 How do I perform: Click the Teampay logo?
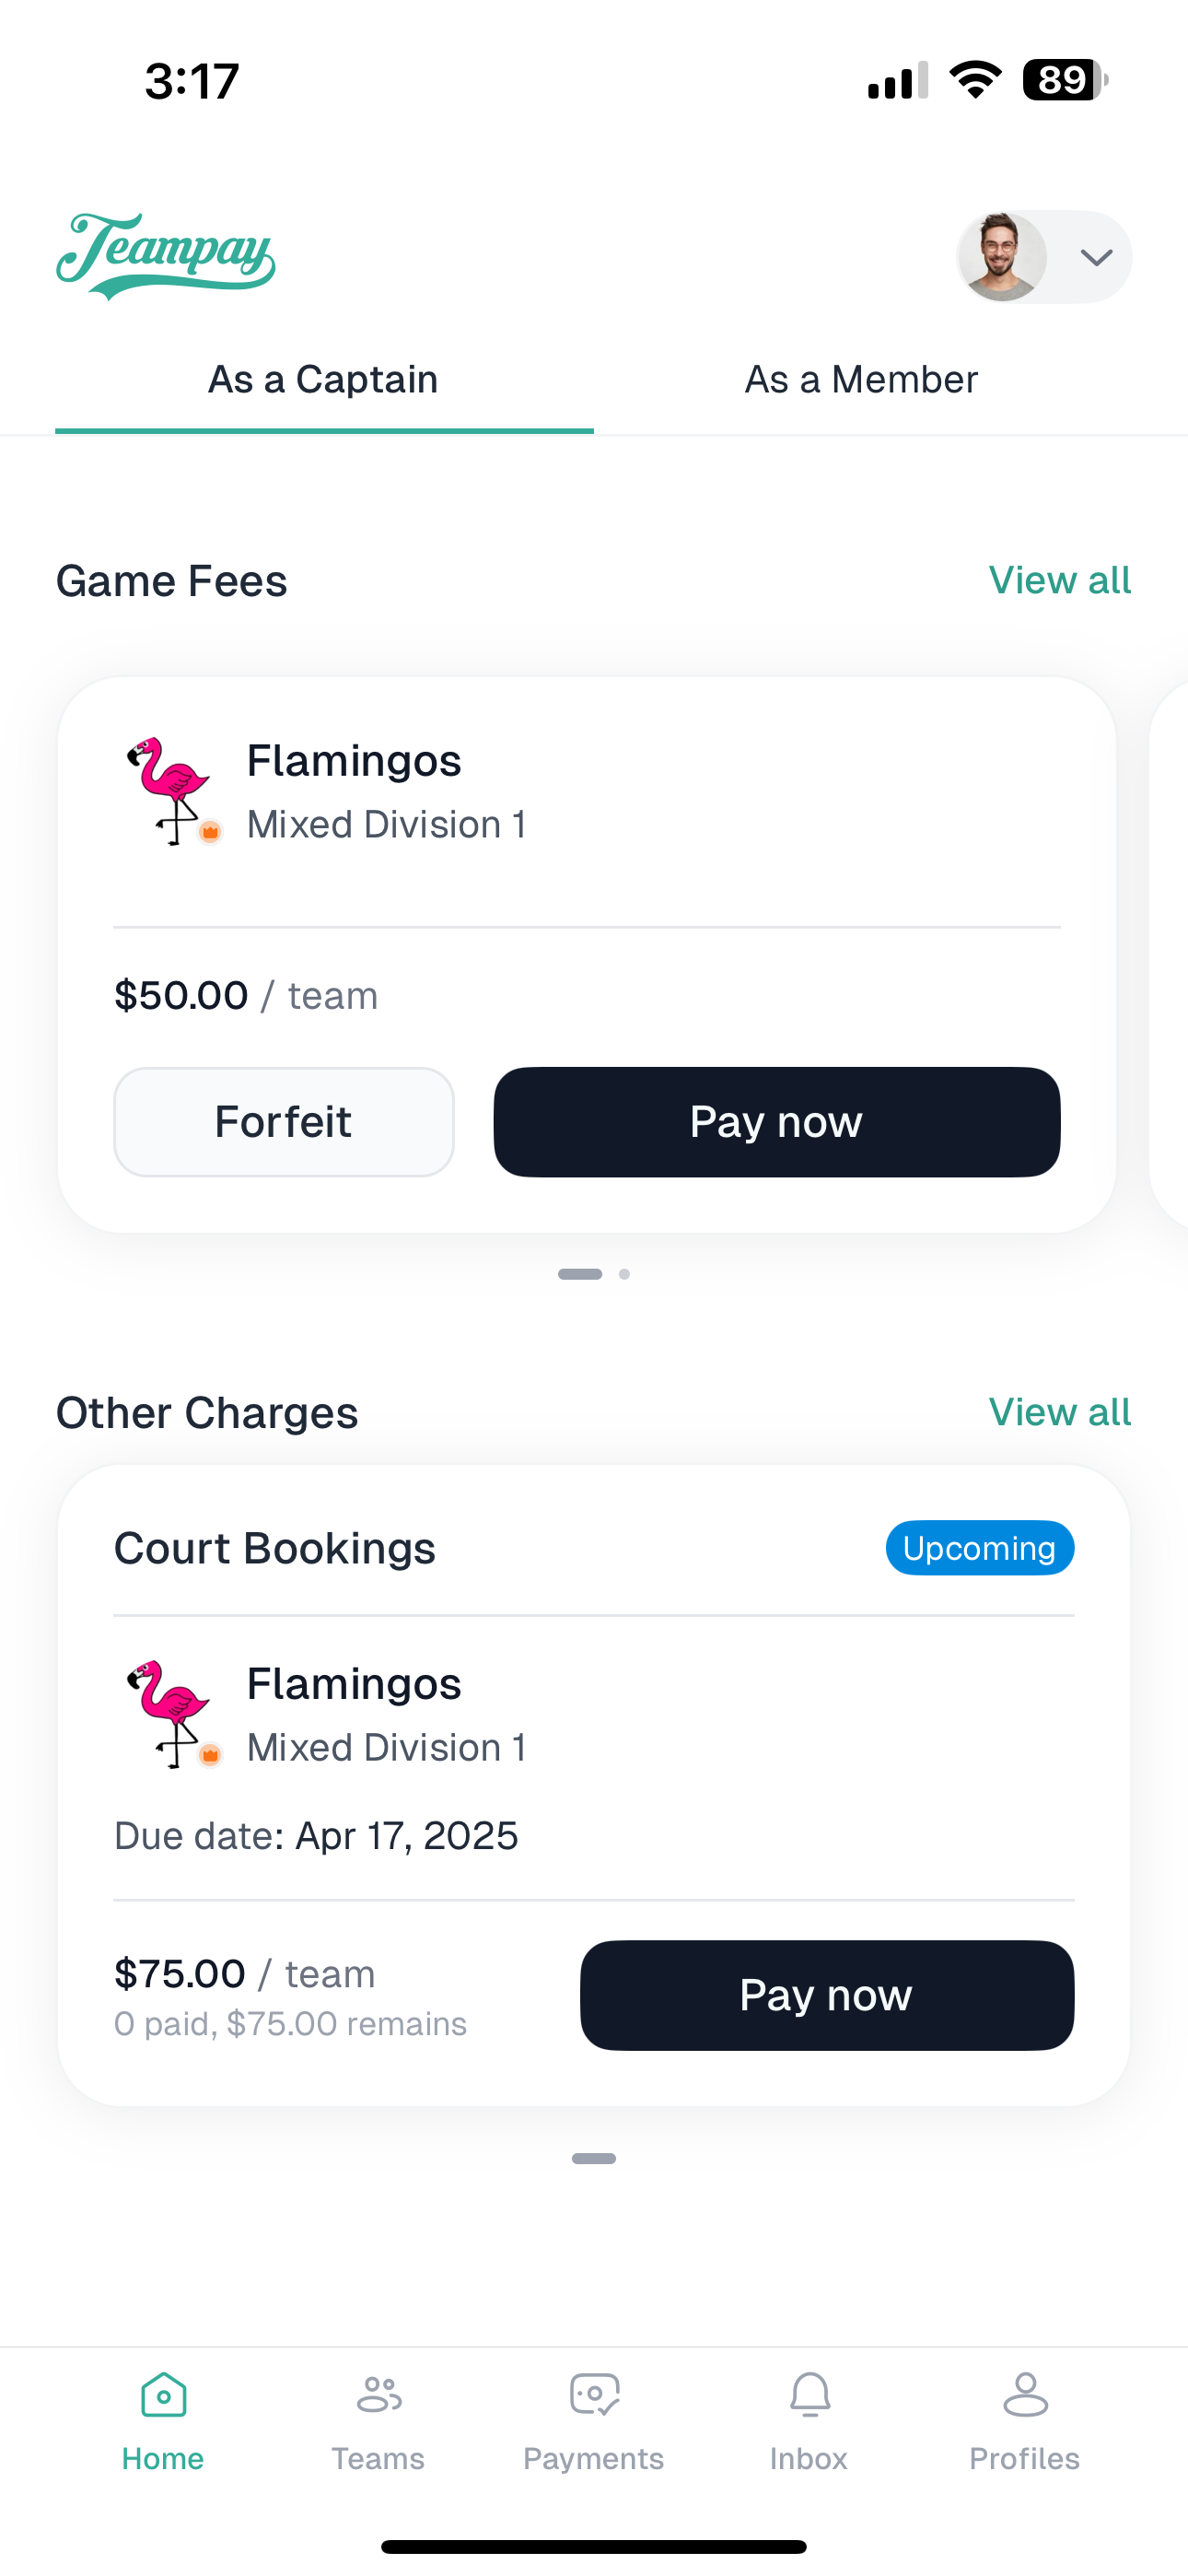tap(166, 254)
